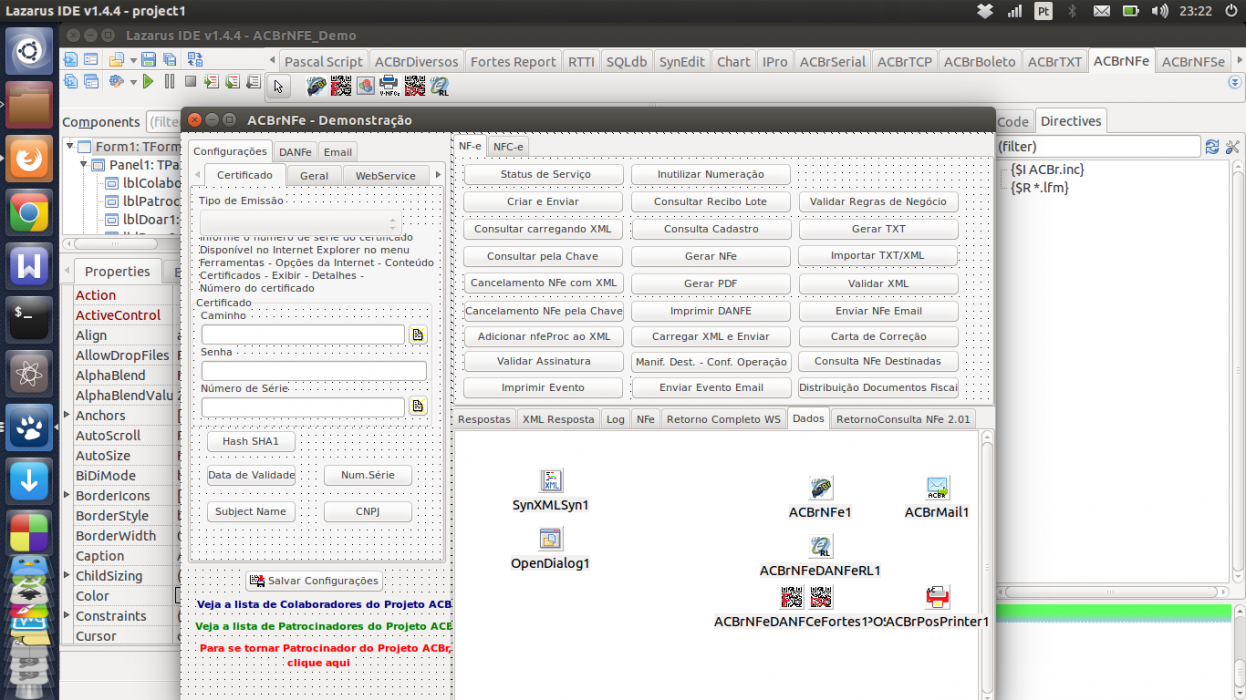Image resolution: width=1246 pixels, height=700 pixels.
Task: Collapse the Form1: TForm tree node
Action: coord(70,147)
